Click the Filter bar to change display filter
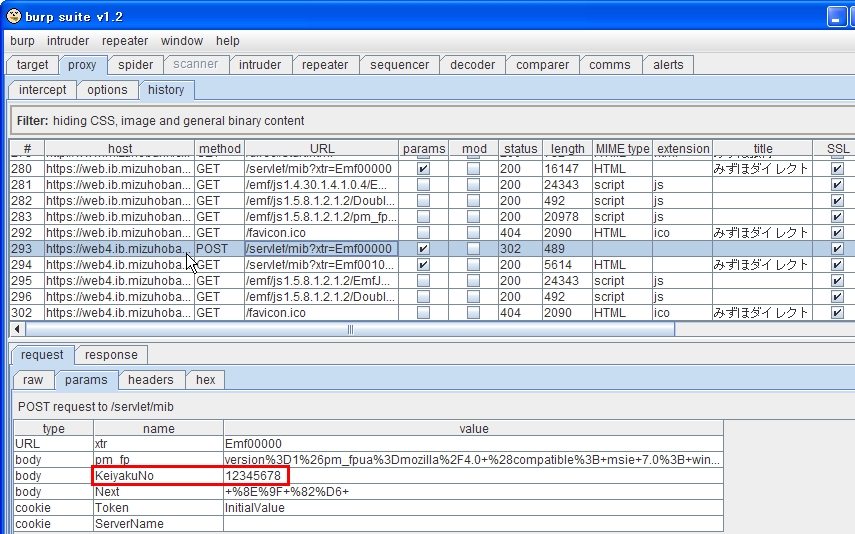 point(431,121)
